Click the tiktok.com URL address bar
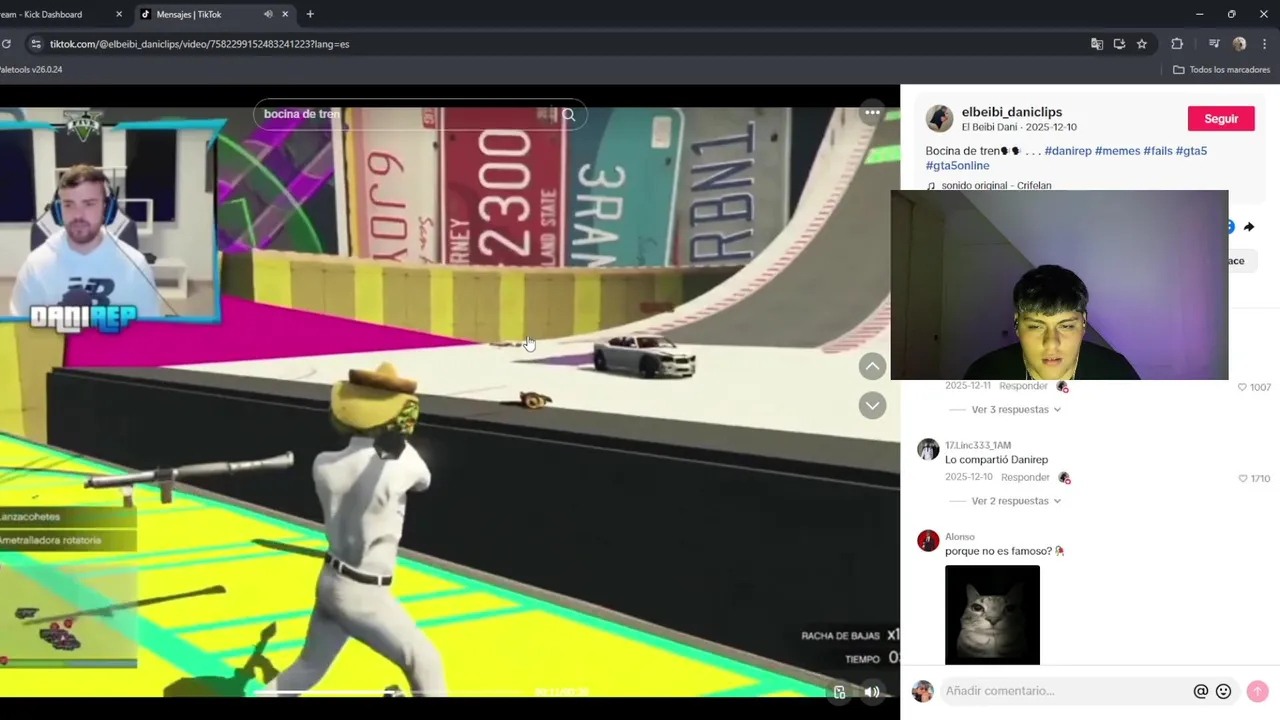This screenshot has height=720, width=1280. (x=560, y=44)
